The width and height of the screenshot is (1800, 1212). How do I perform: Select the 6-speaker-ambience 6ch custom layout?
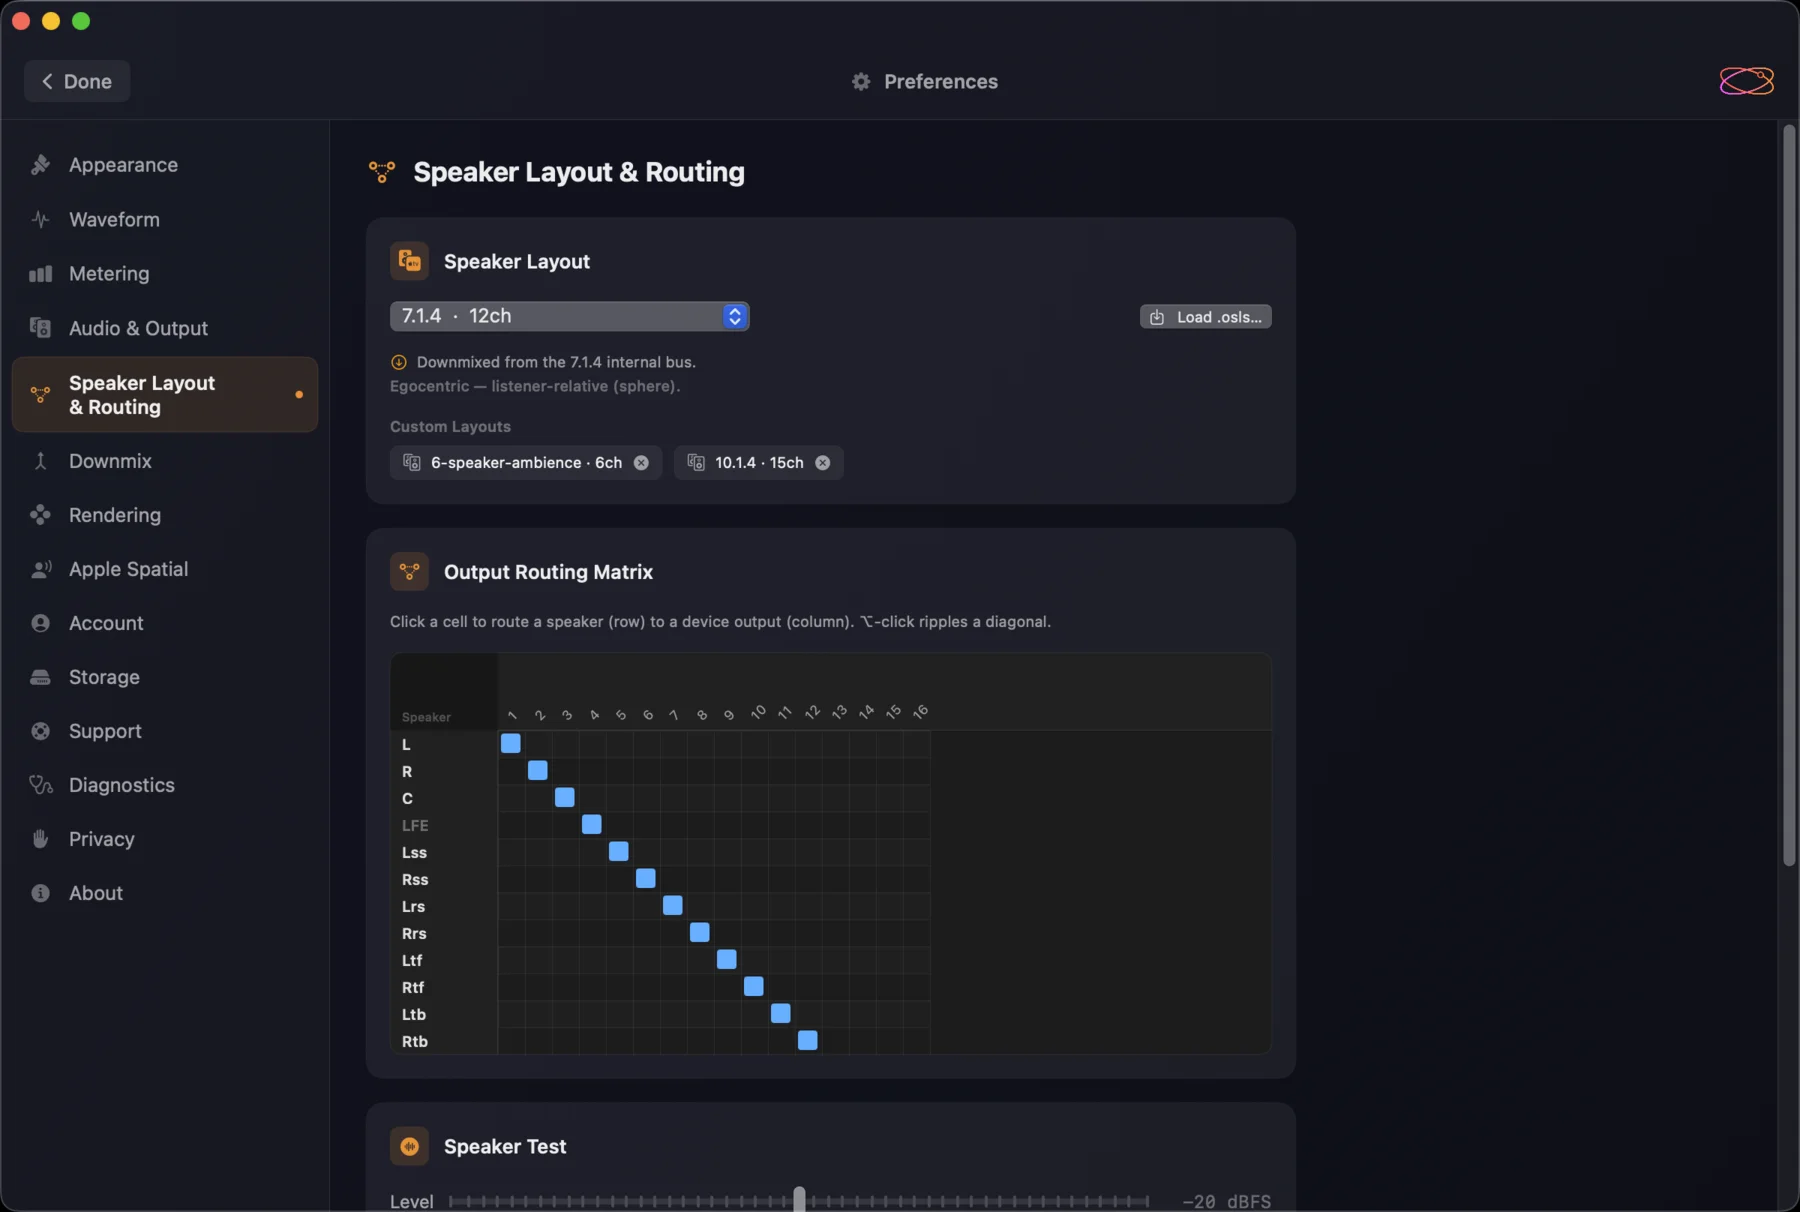point(526,463)
